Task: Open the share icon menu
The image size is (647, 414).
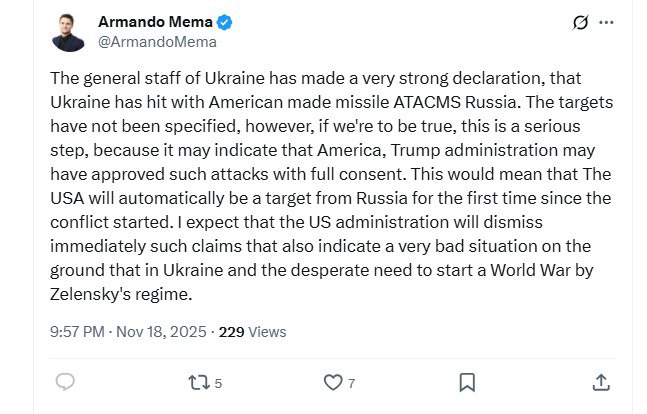Action: 600,381
